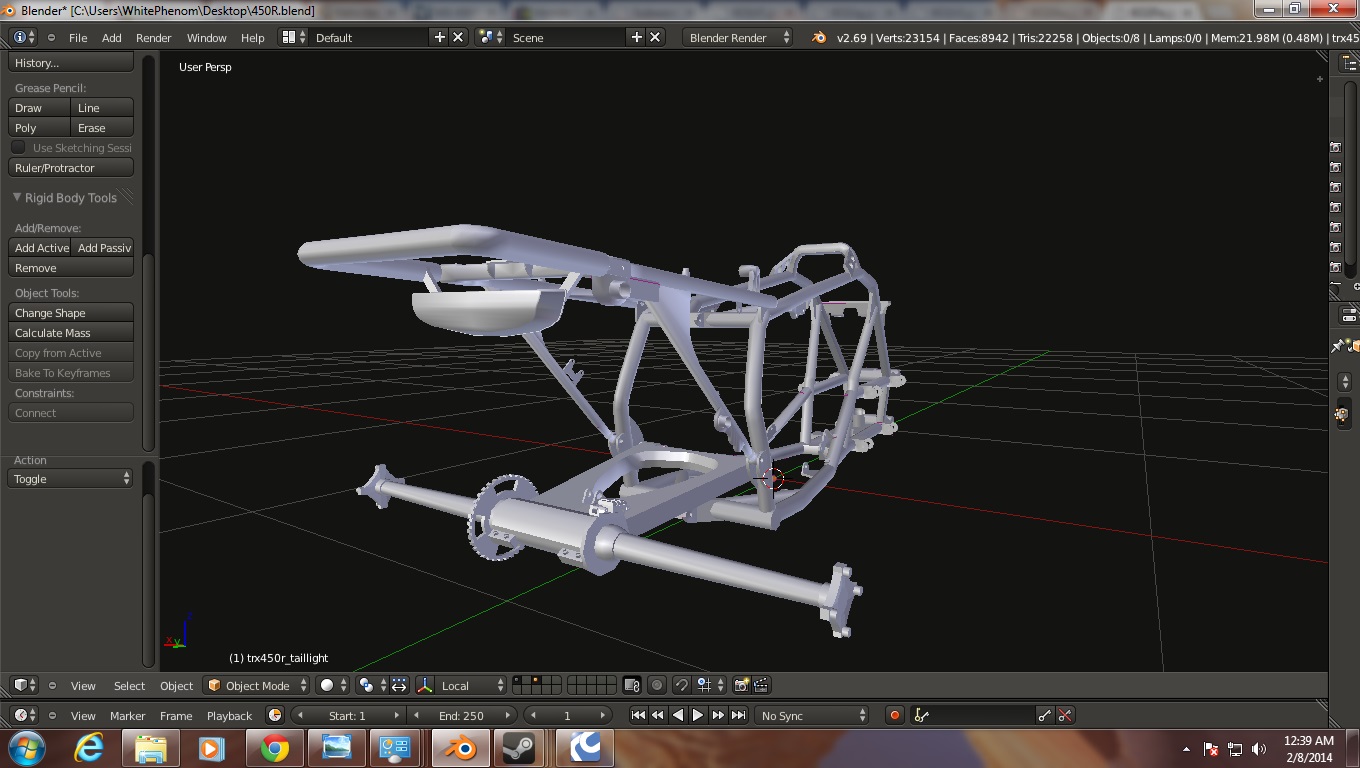Delete the Default screen layout

click(458, 37)
